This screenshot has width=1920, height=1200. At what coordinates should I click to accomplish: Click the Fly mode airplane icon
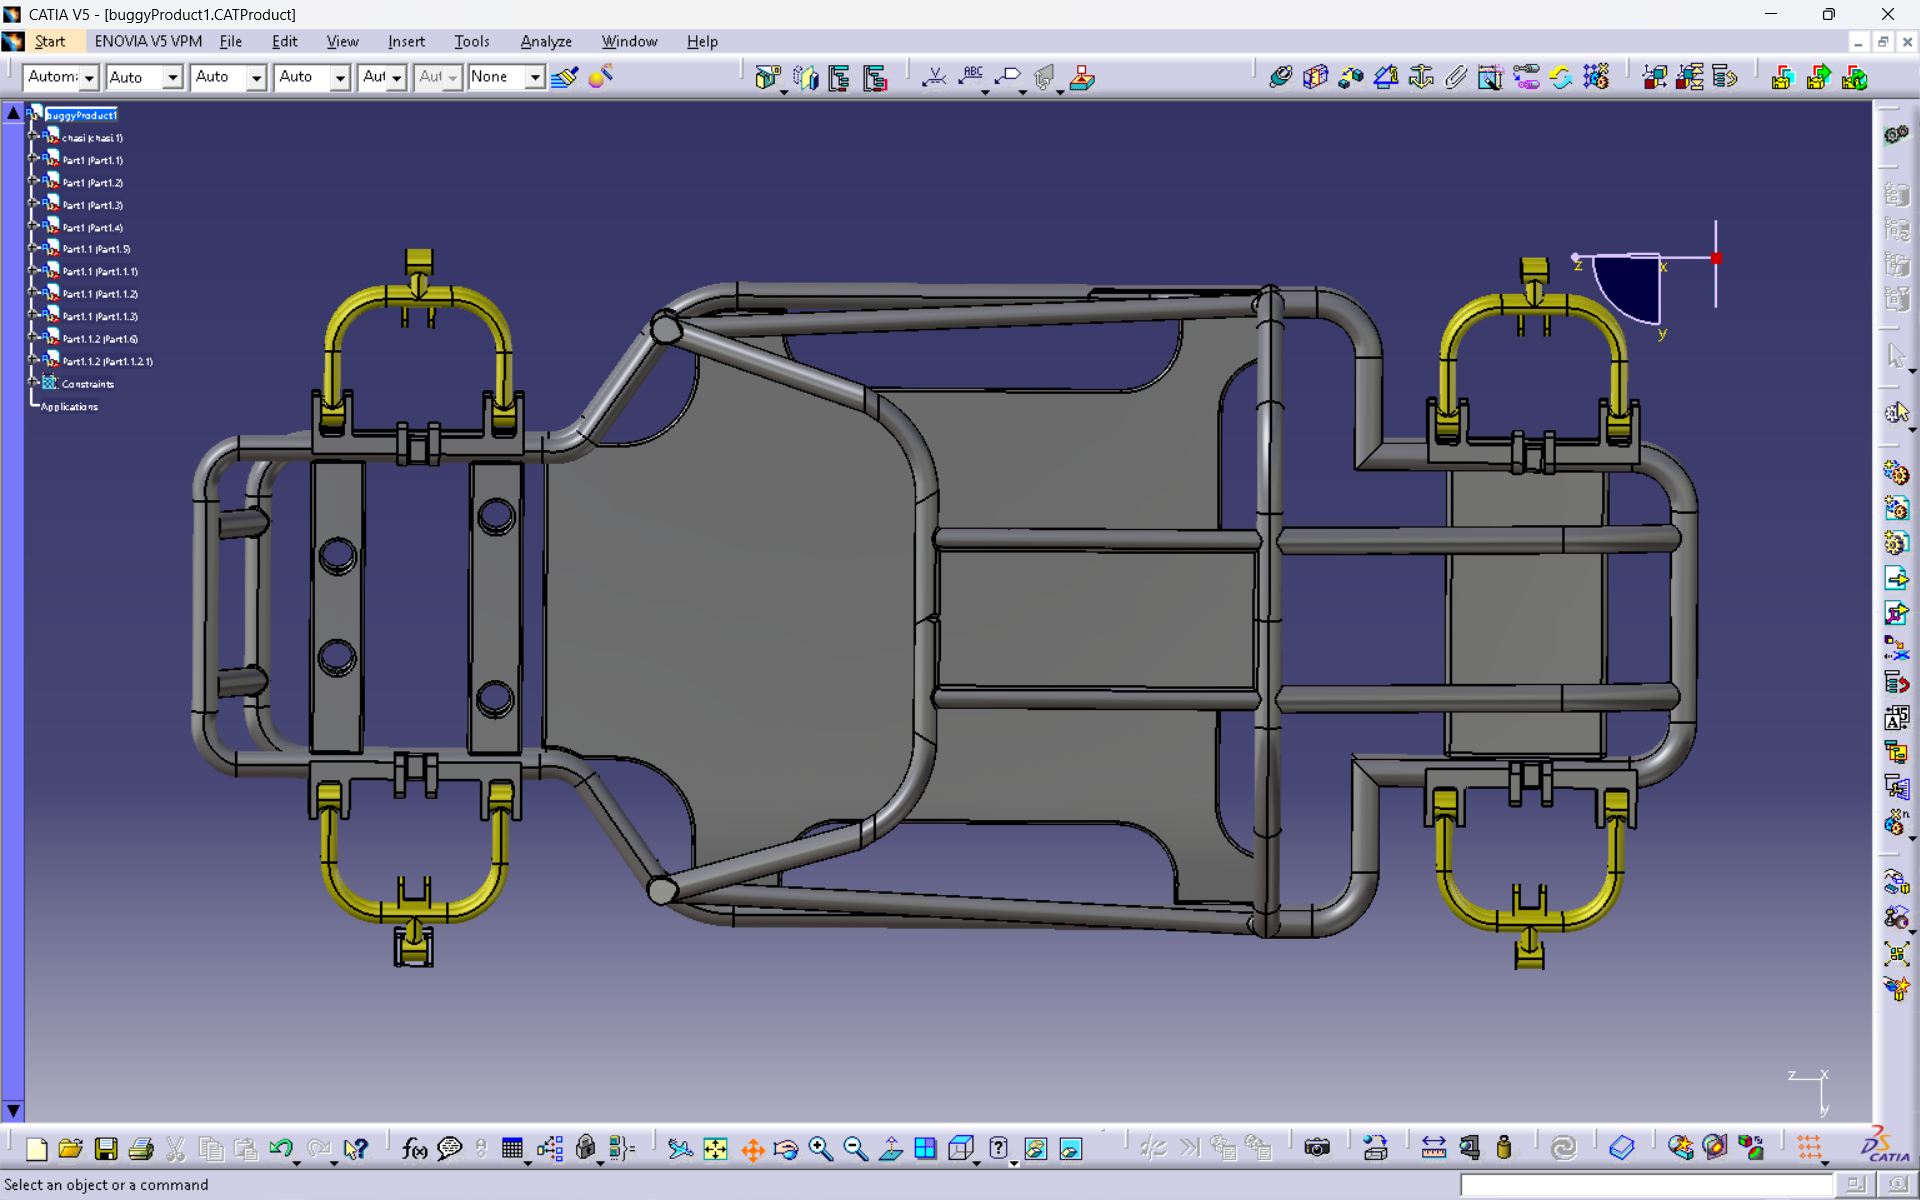[x=680, y=1149]
